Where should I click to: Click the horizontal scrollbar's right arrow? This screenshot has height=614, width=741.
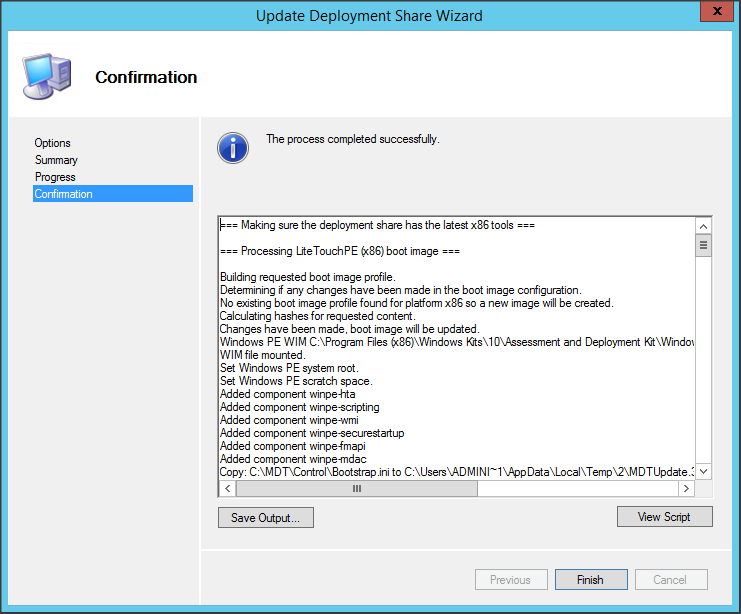(686, 489)
